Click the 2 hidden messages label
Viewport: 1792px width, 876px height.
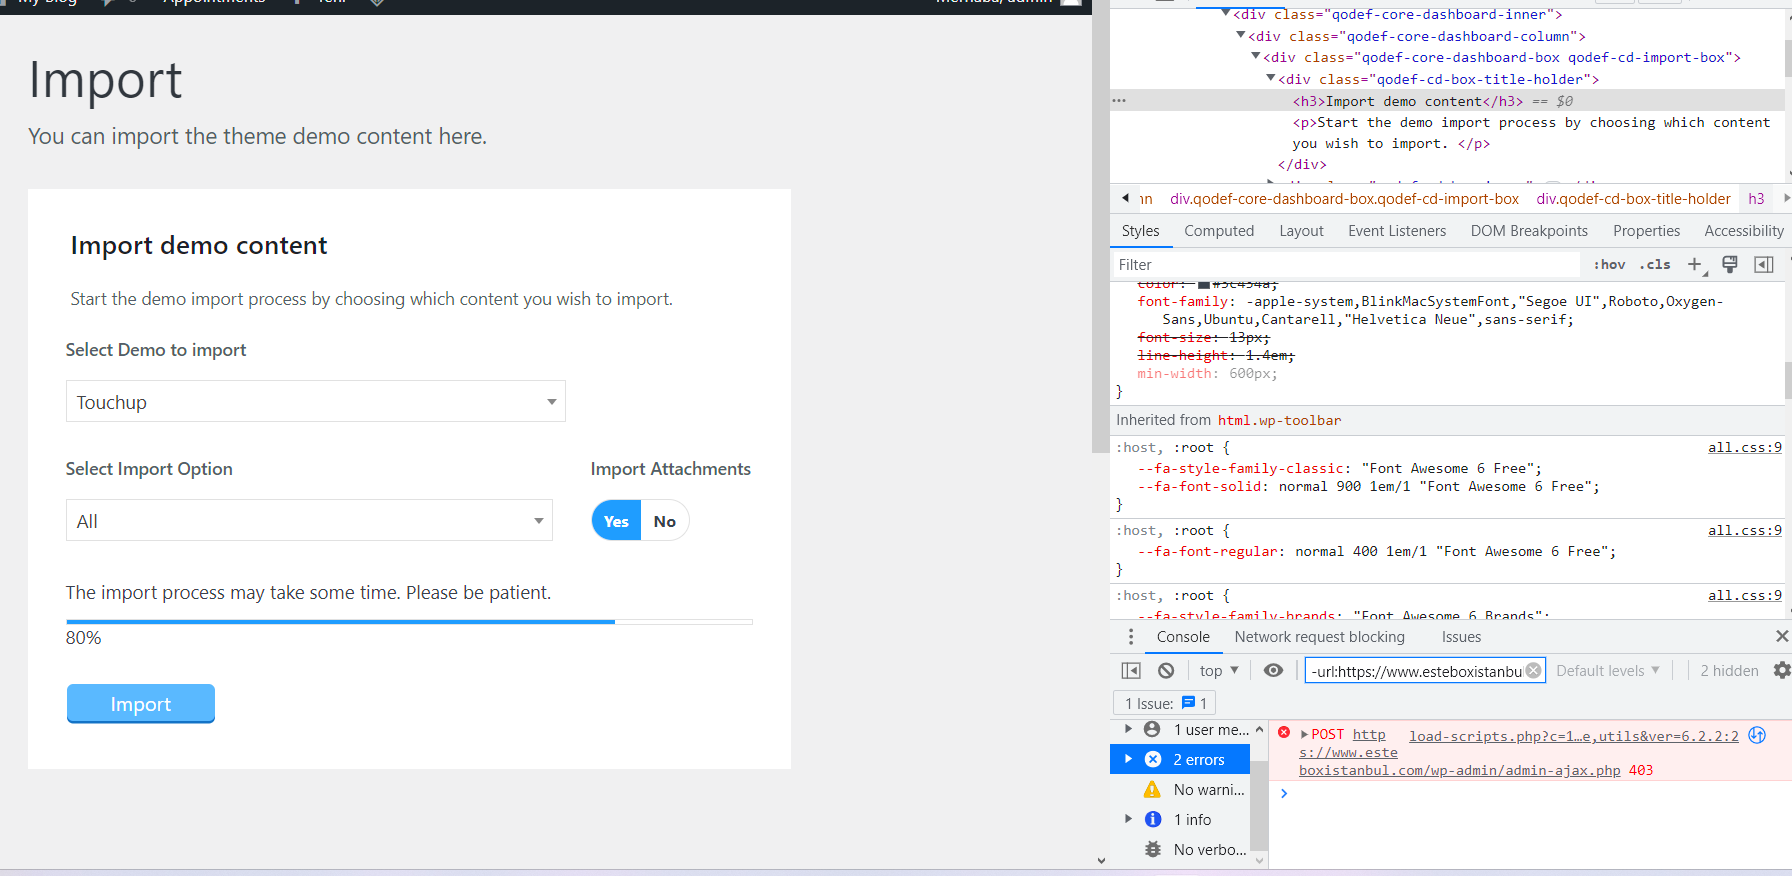click(1729, 671)
